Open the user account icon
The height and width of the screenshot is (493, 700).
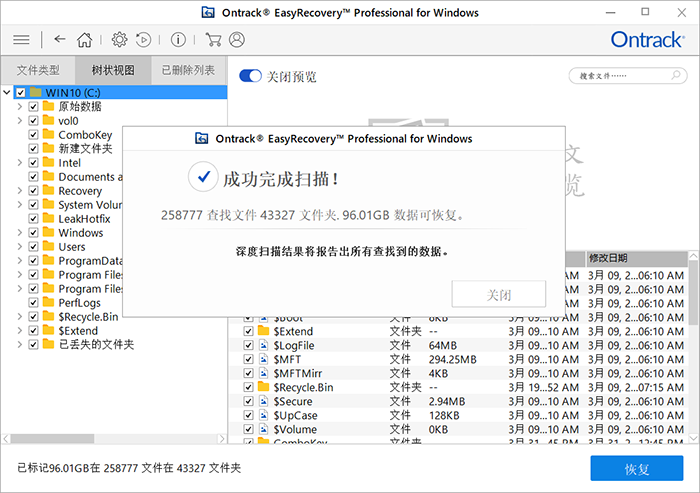click(237, 40)
